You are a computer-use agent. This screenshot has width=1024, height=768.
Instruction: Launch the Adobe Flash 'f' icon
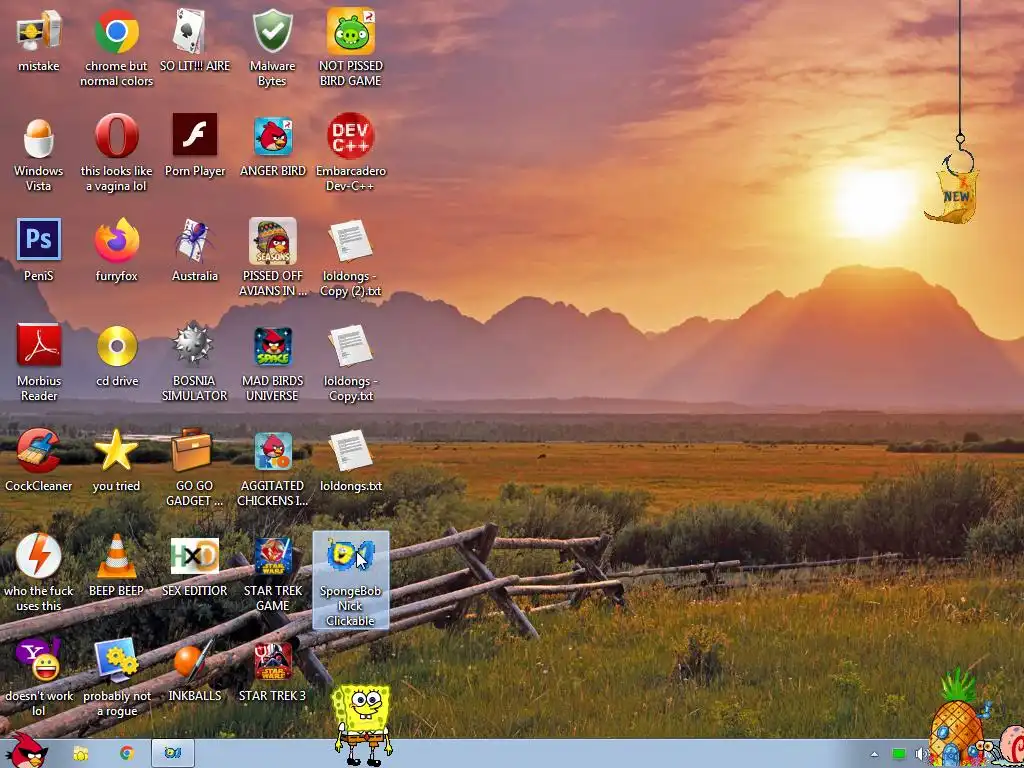click(195, 135)
